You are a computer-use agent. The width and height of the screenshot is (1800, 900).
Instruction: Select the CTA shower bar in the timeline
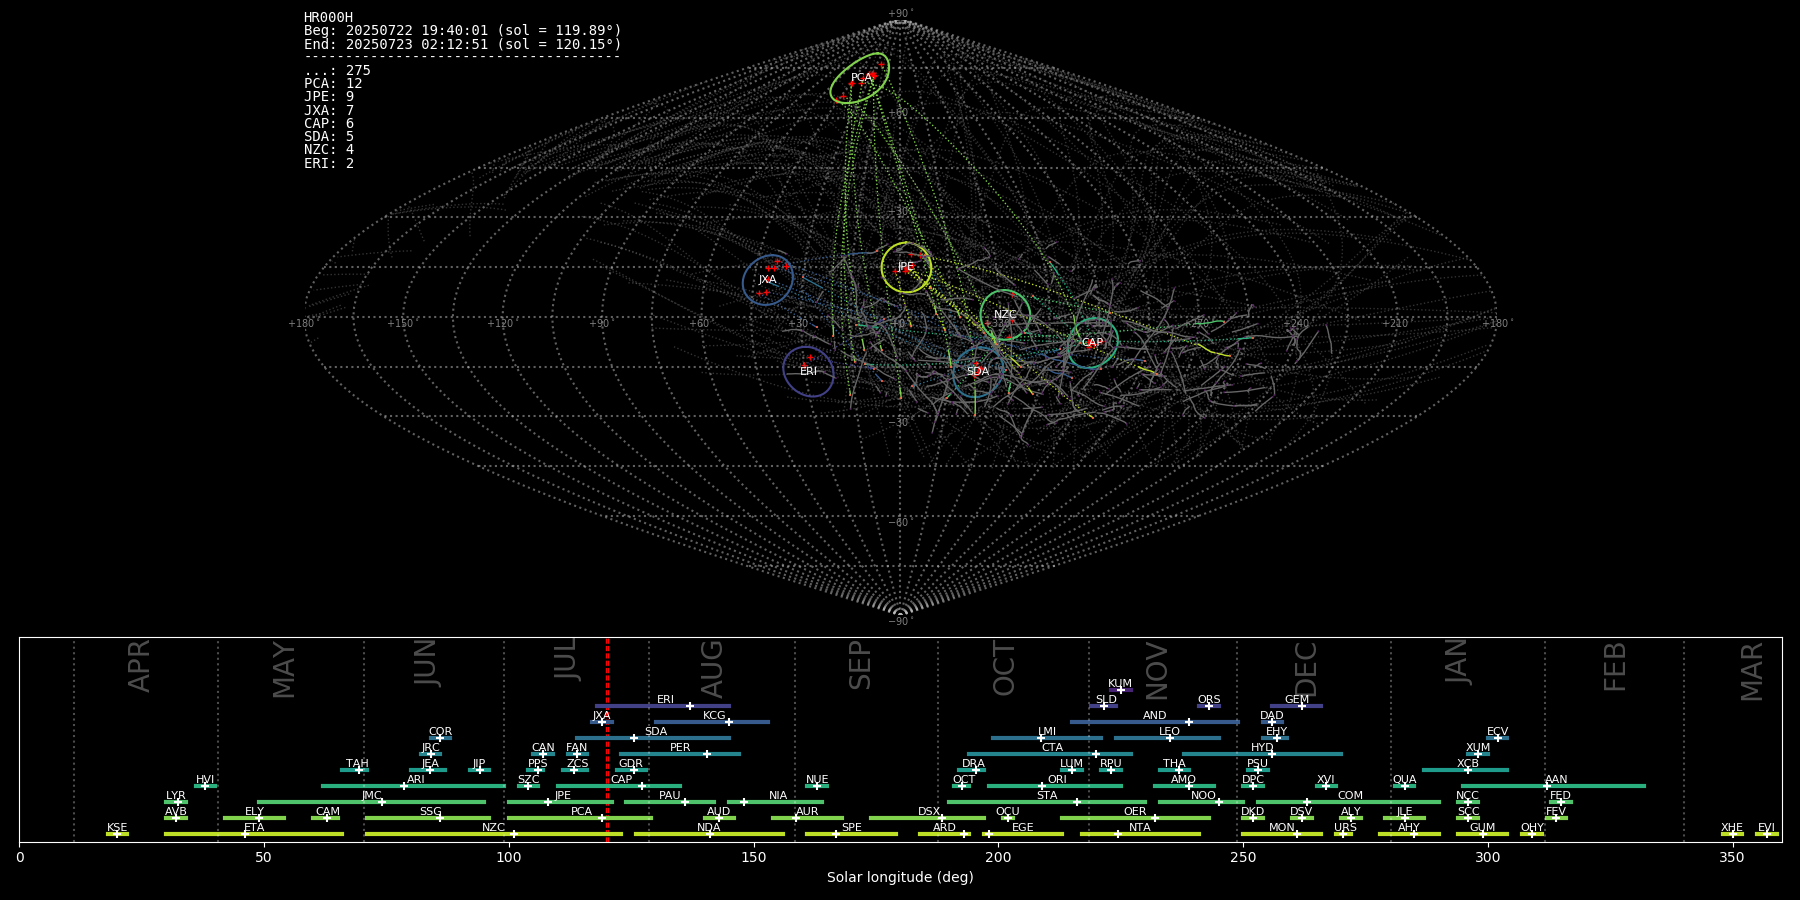1050,754
